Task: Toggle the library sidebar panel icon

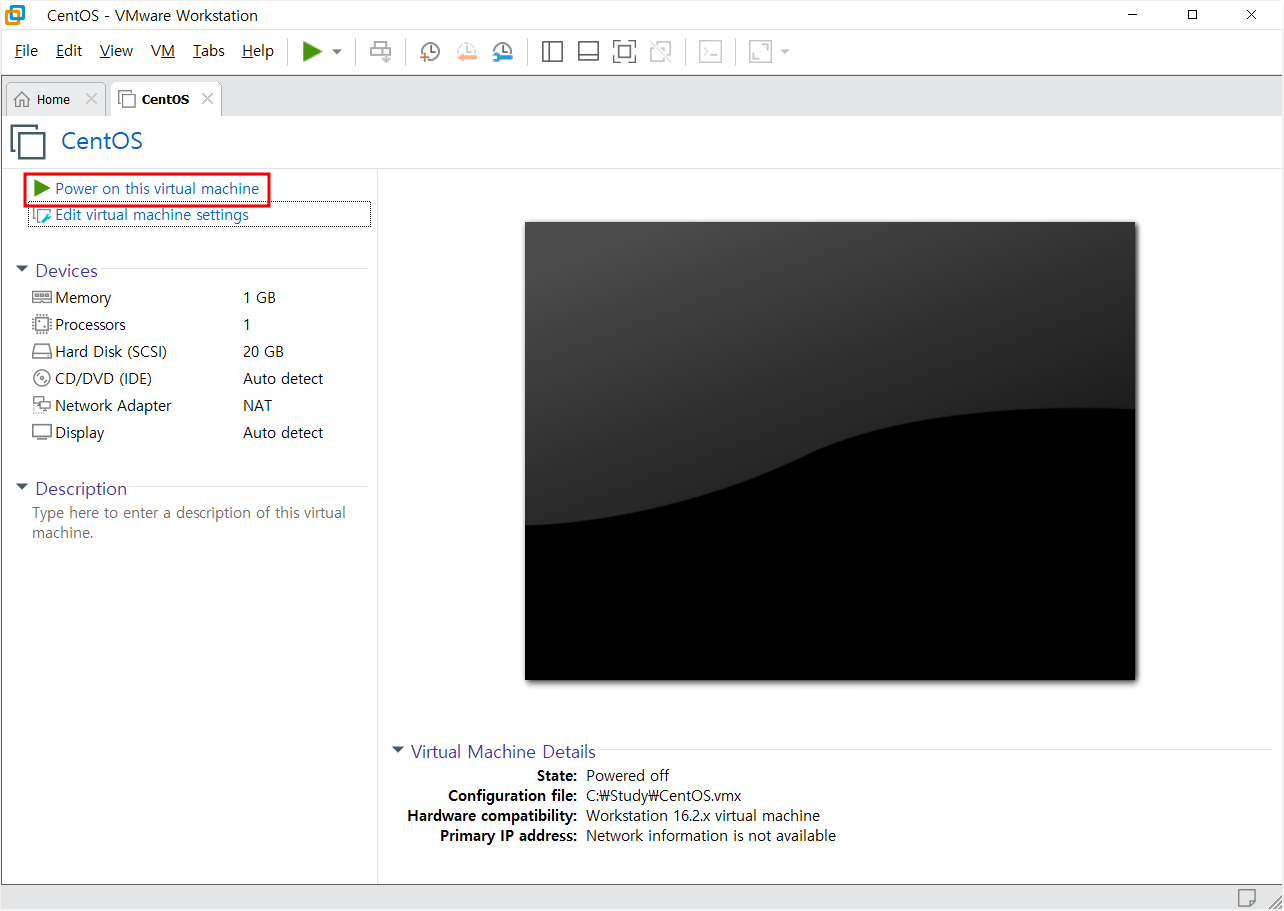Action: (x=552, y=51)
